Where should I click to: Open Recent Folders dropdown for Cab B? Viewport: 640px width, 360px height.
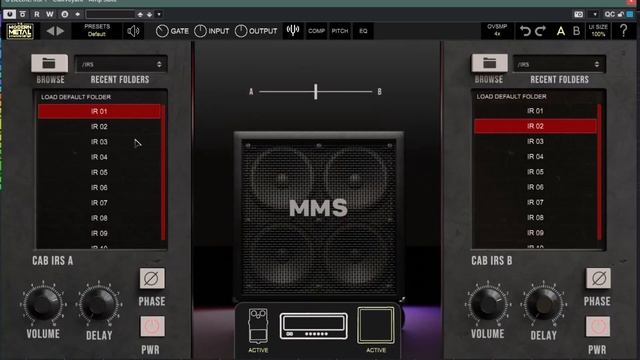tap(559, 64)
